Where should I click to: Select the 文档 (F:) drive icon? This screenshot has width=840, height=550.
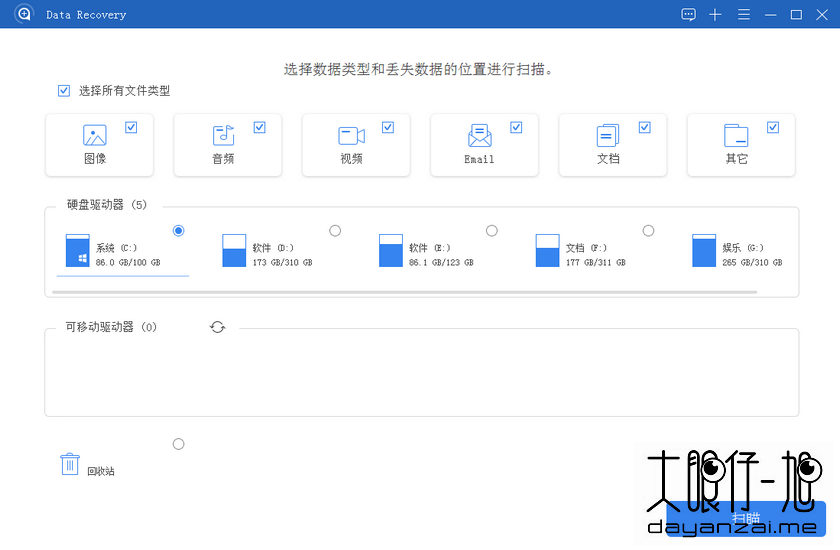548,250
